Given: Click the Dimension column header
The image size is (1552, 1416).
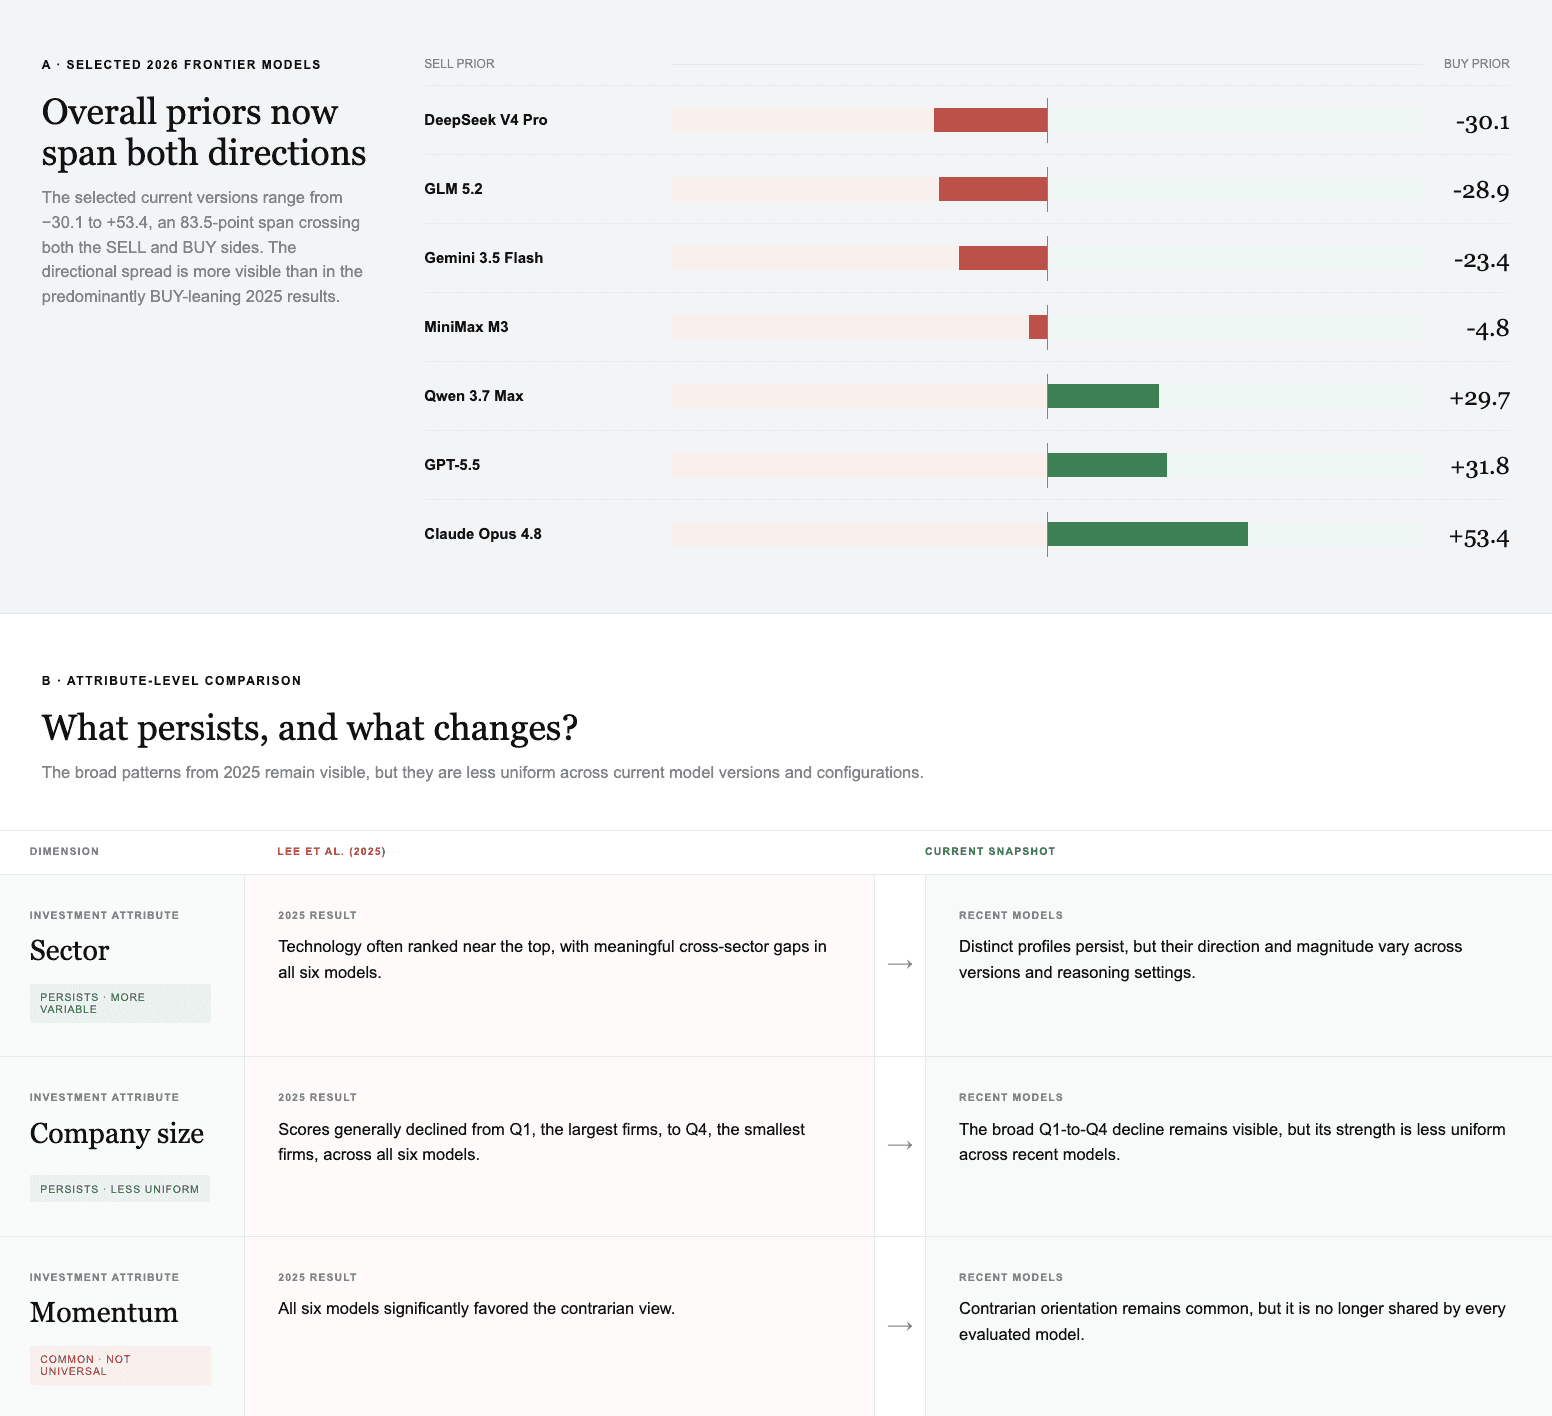Looking at the screenshot, I should [64, 852].
